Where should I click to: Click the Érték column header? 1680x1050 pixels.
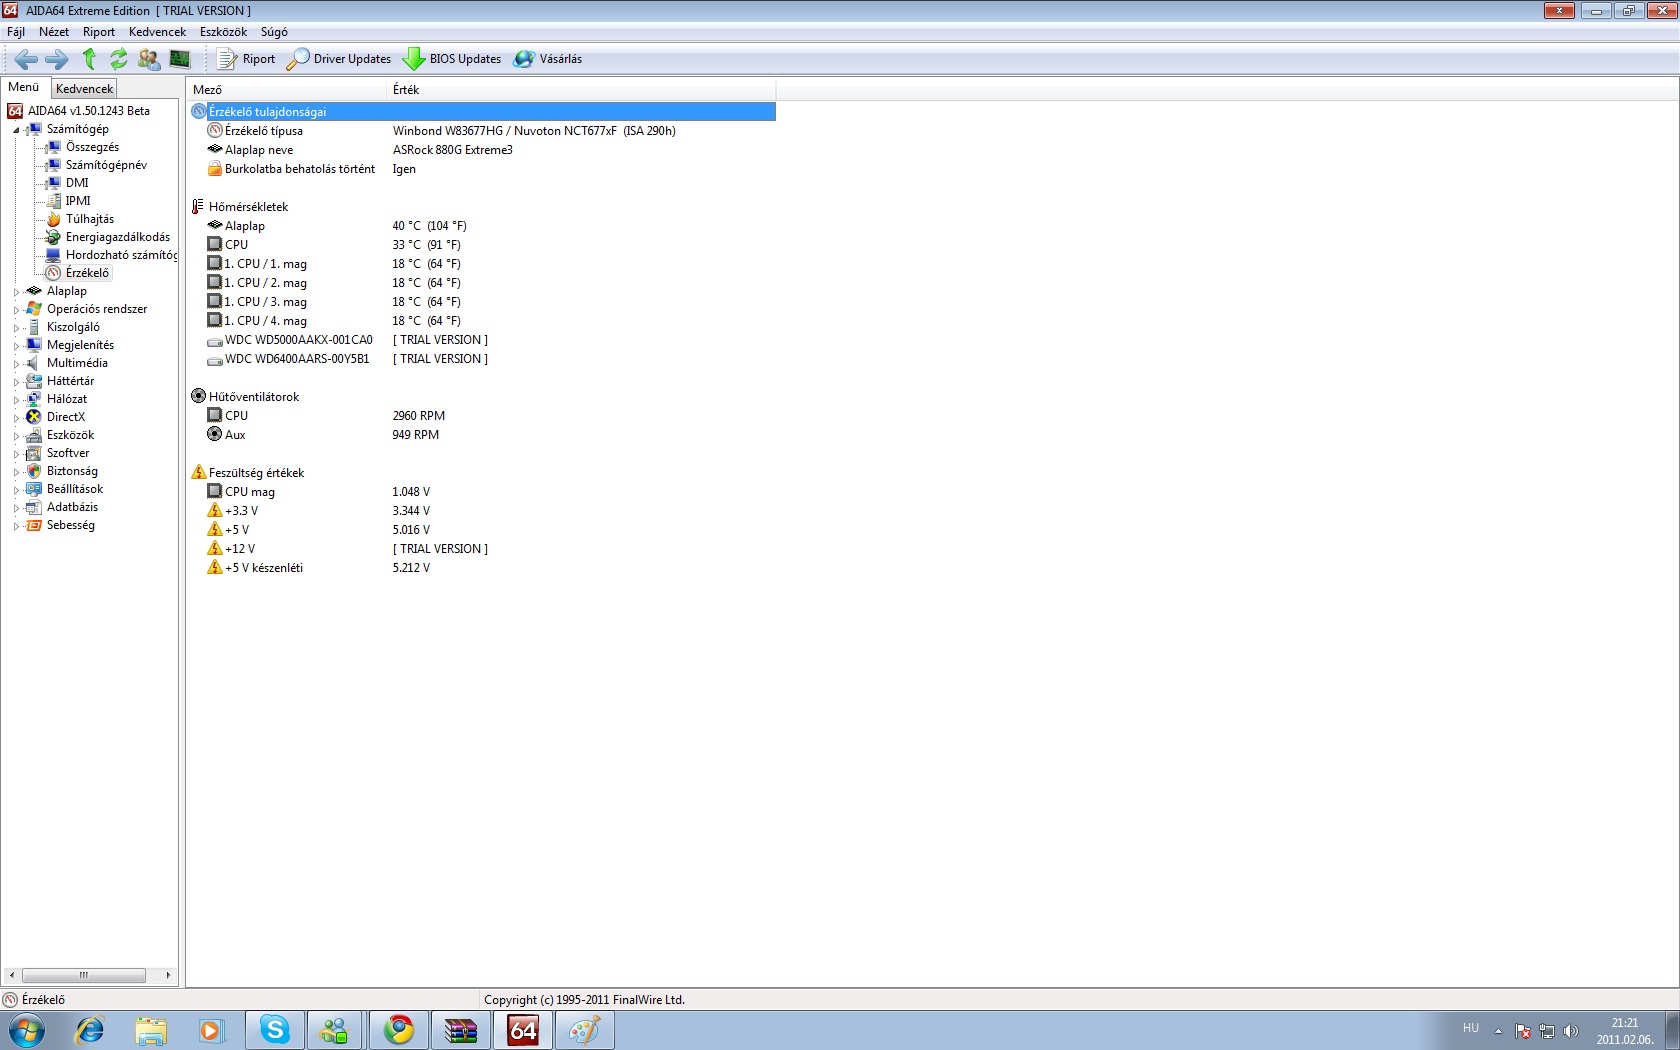click(x=581, y=90)
